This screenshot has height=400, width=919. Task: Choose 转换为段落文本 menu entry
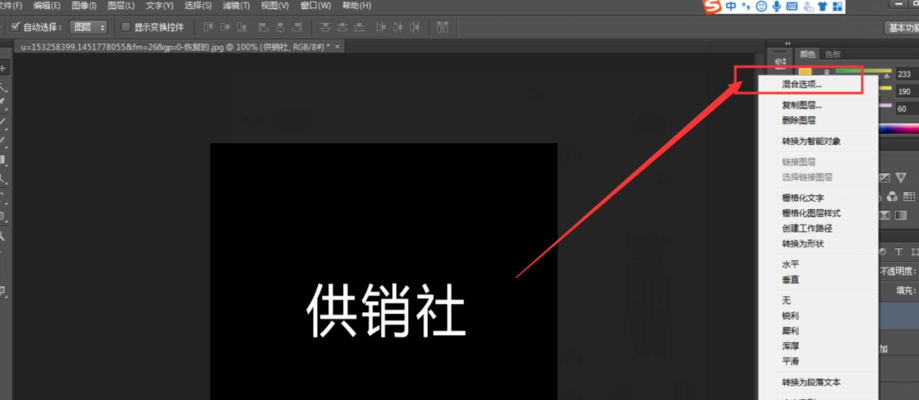[x=818, y=382]
